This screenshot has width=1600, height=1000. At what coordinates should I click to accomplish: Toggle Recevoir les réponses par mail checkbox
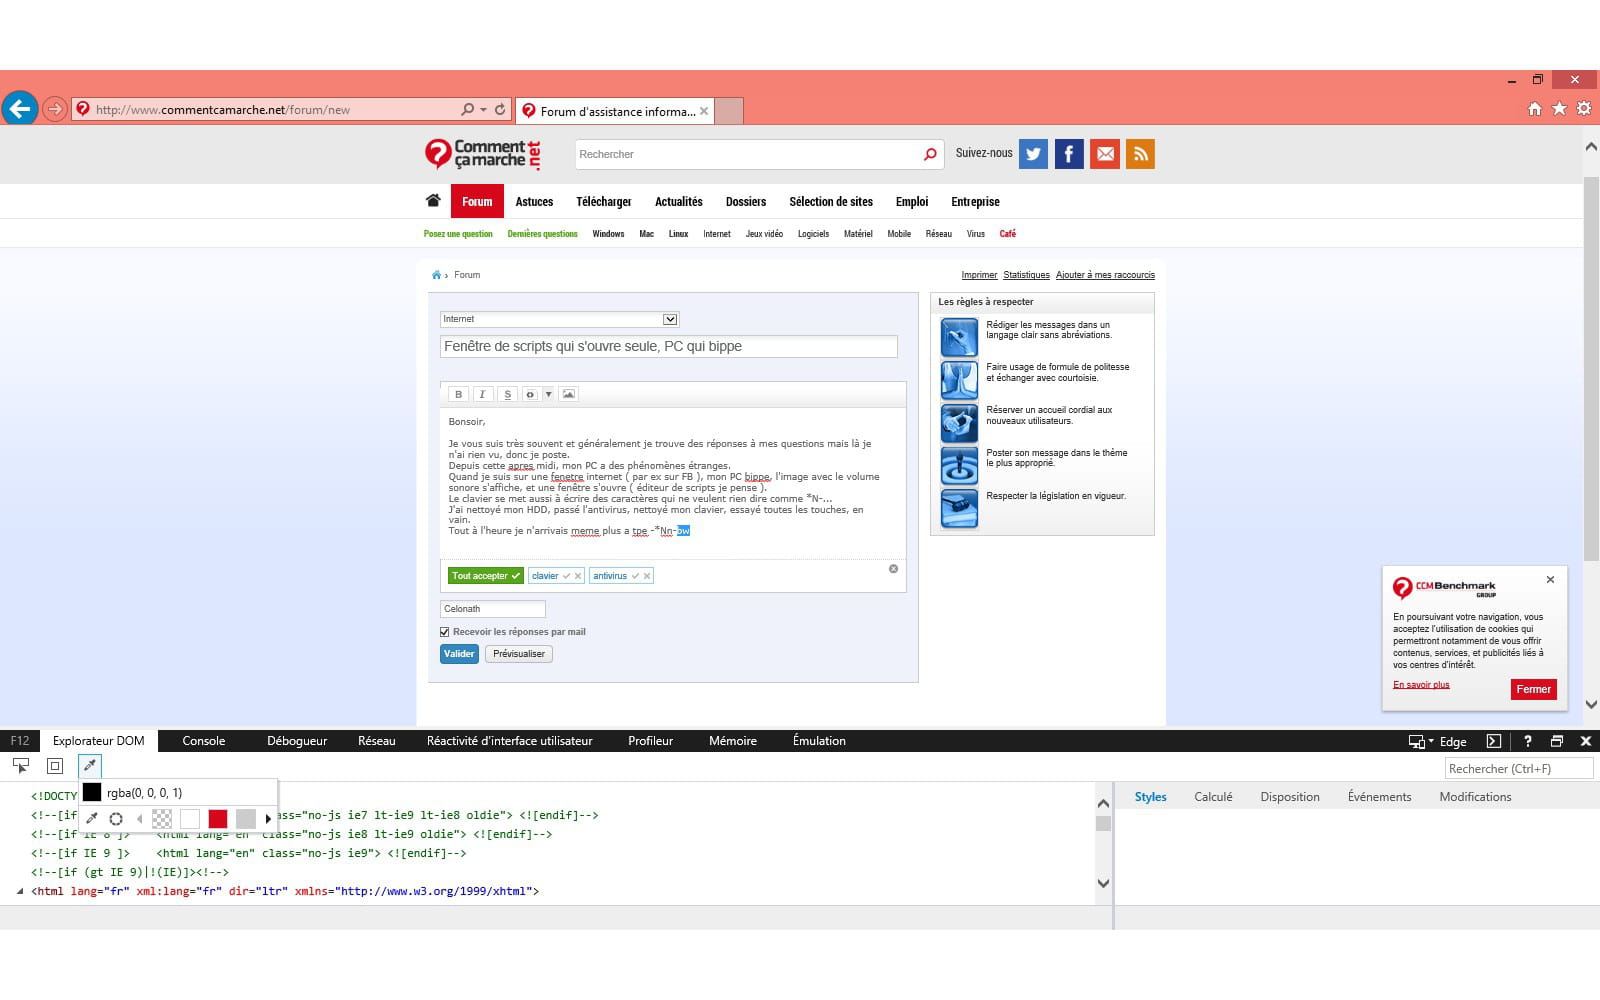[445, 632]
